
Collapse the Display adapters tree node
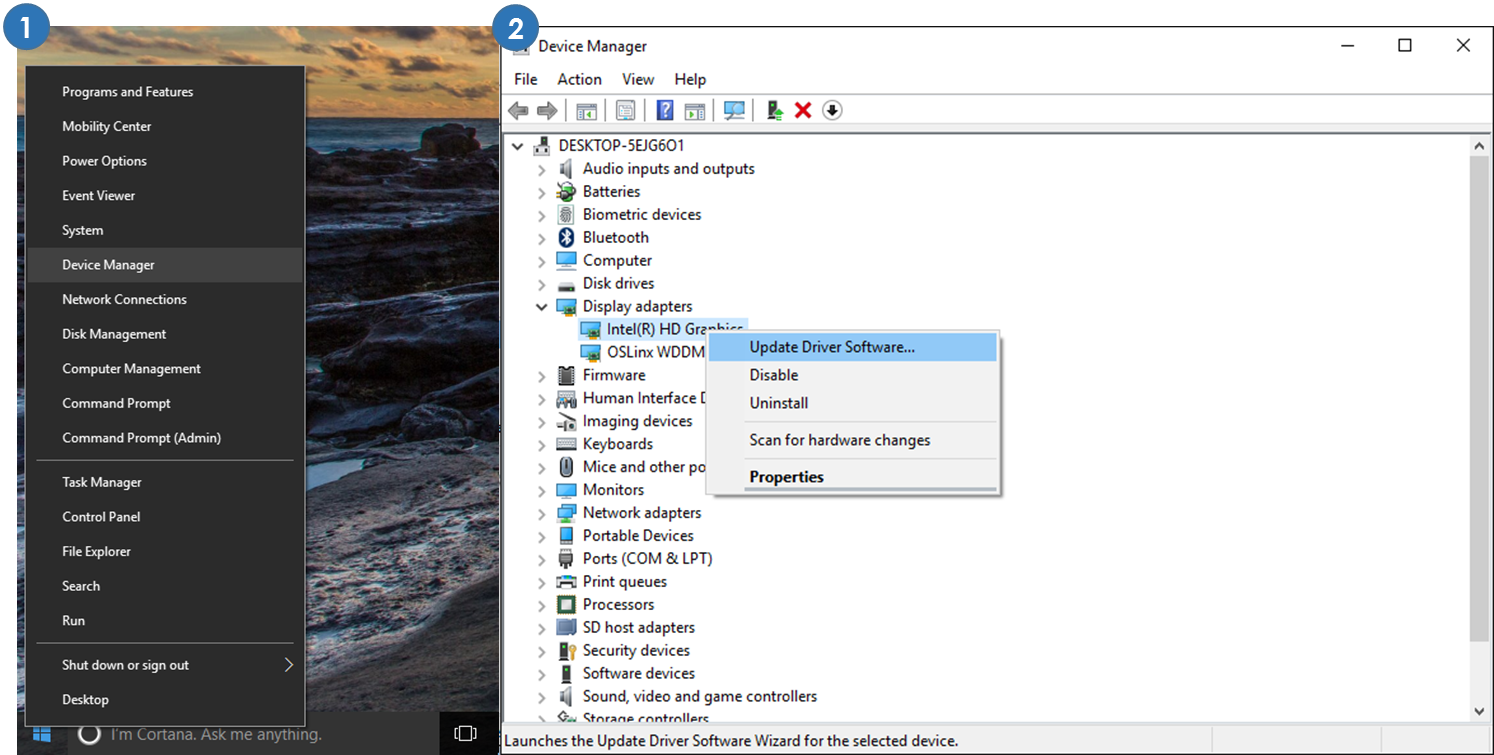pos(542,307)
